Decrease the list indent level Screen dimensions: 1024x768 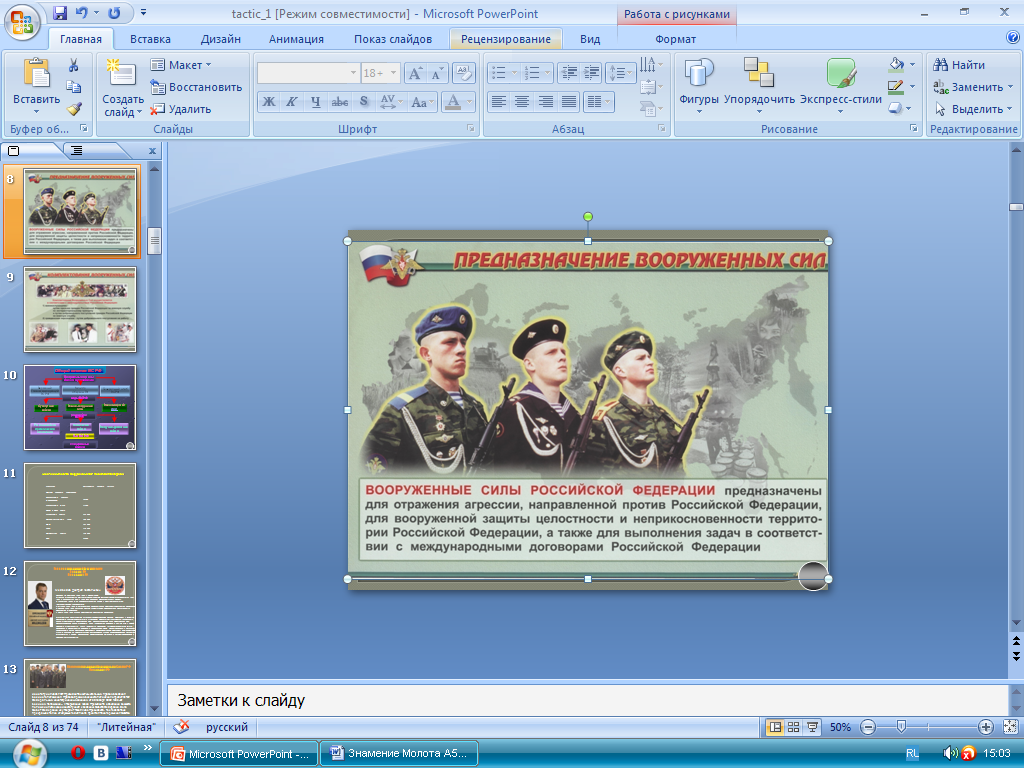coord(569,72)
